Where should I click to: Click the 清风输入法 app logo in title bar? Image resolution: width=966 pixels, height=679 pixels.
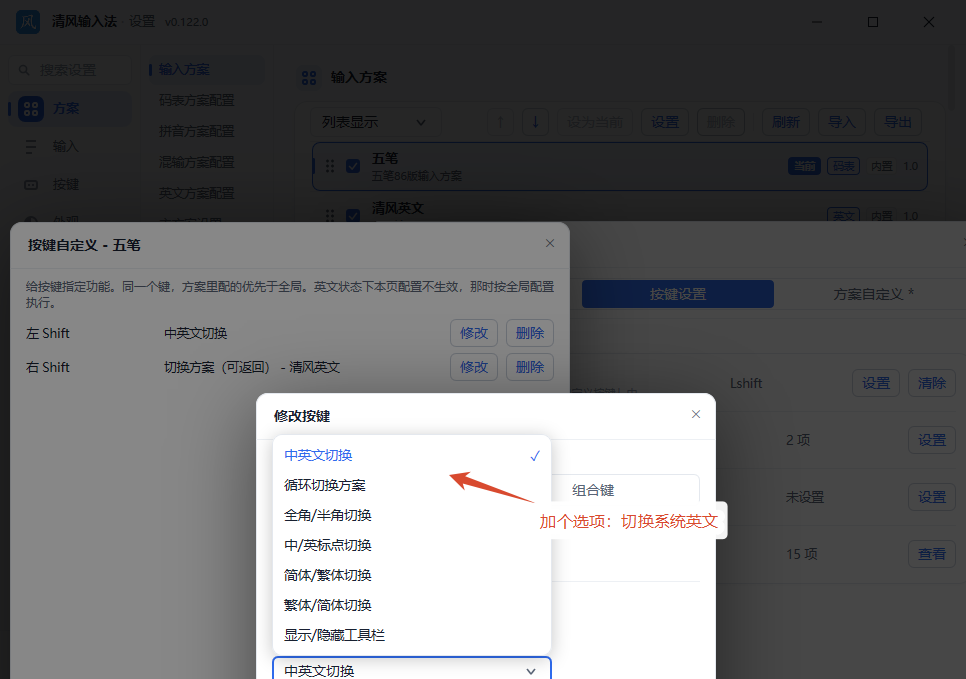(x=28, y=22)
